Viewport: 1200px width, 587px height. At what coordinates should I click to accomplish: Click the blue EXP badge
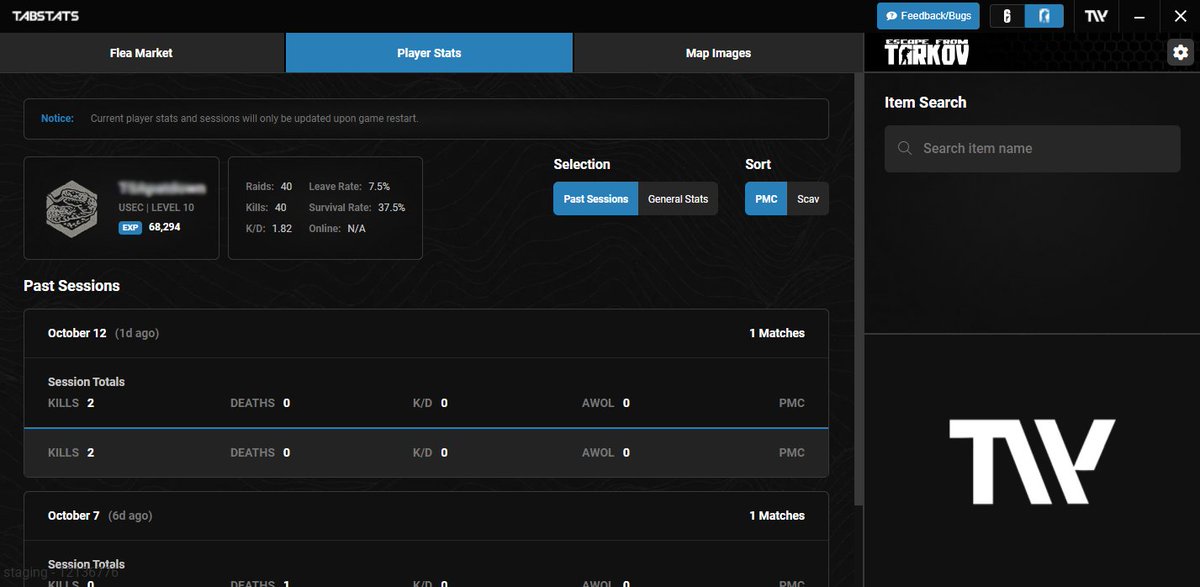(130, 227)
